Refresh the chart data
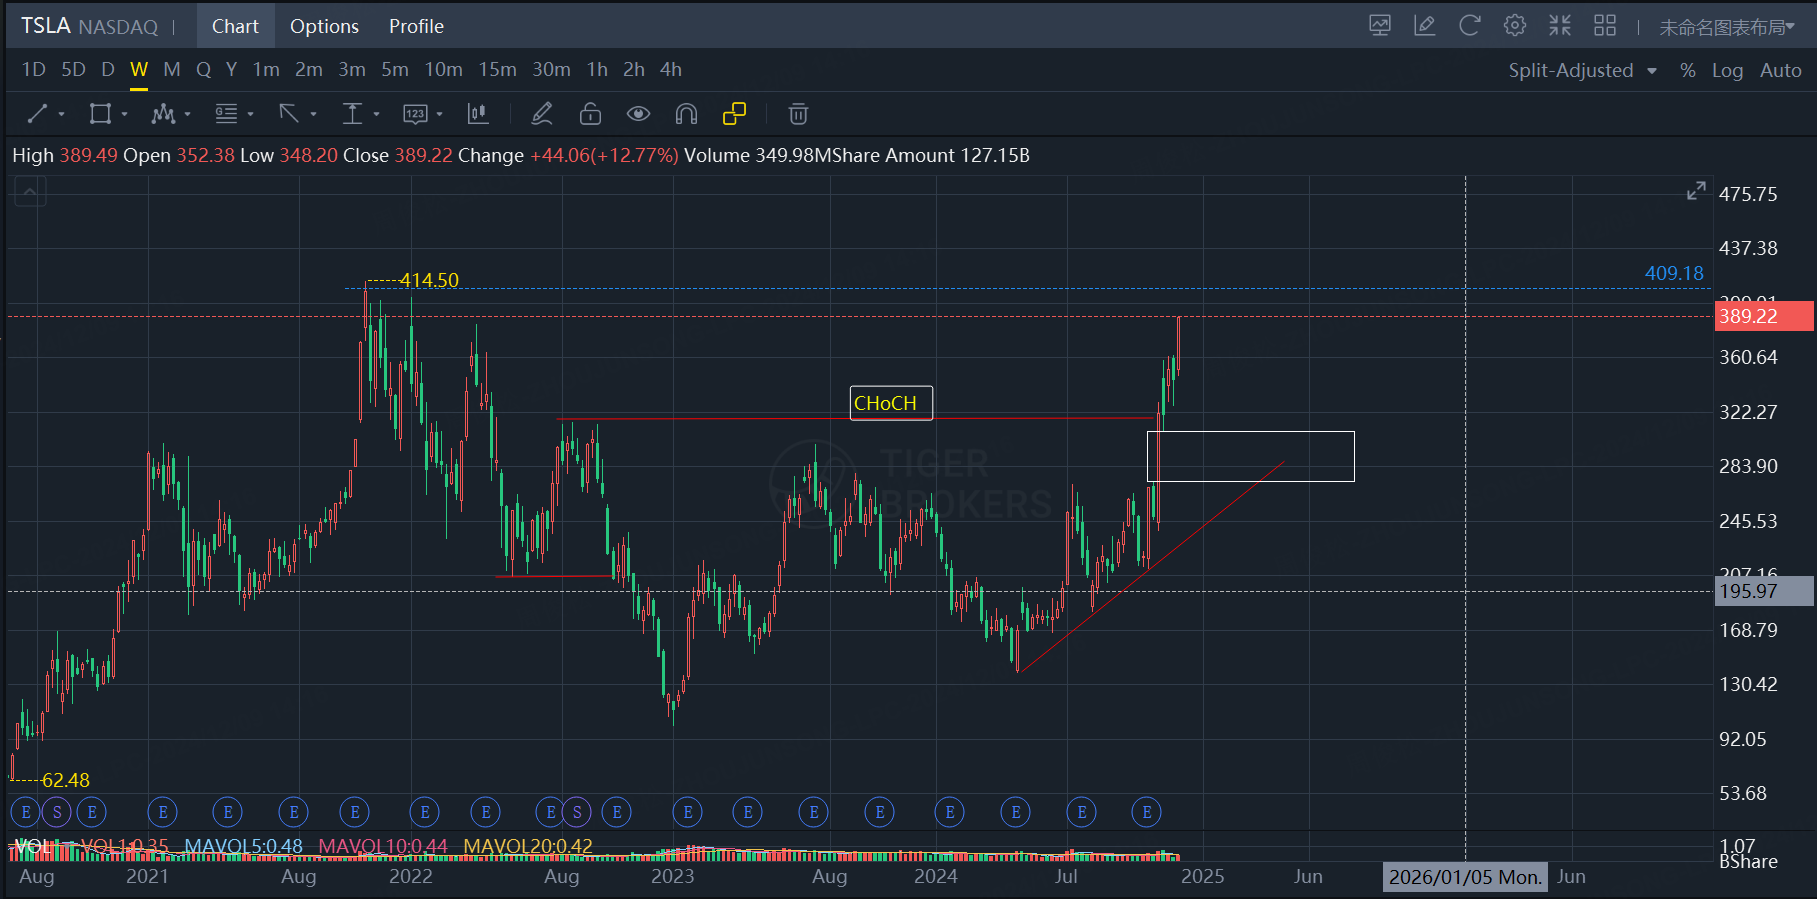Viewport: 1817px width, 899px height. 1470,26
